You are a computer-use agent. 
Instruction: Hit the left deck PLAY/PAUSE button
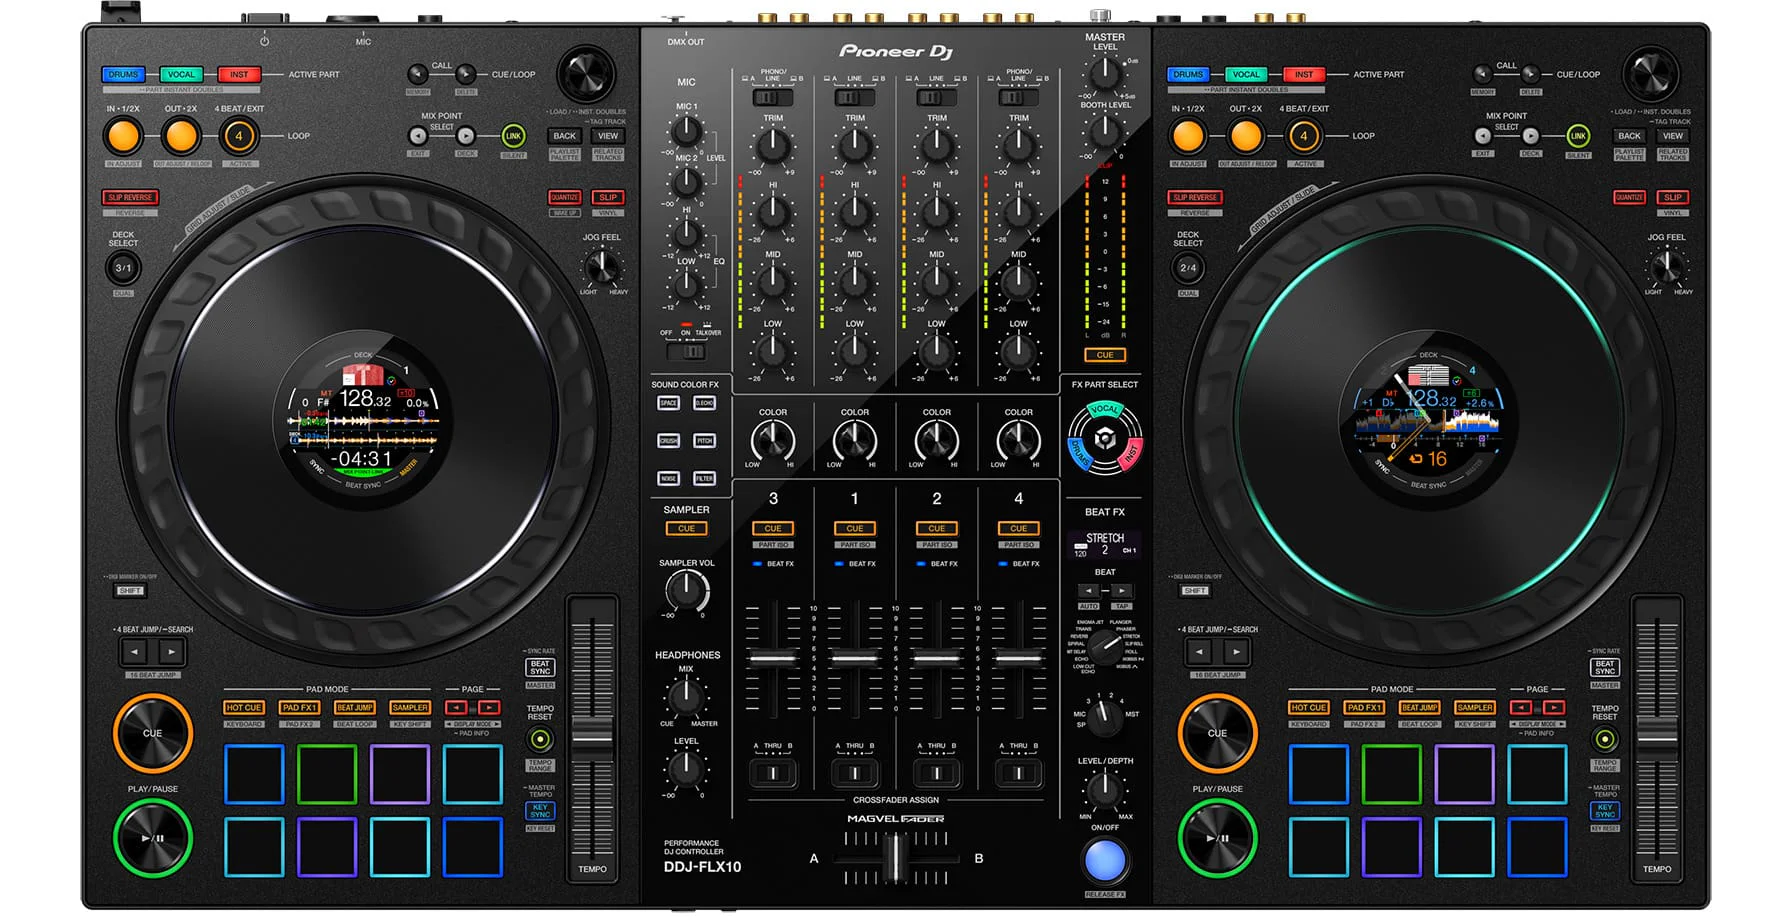pyautogui.click(x=152, y=838)
